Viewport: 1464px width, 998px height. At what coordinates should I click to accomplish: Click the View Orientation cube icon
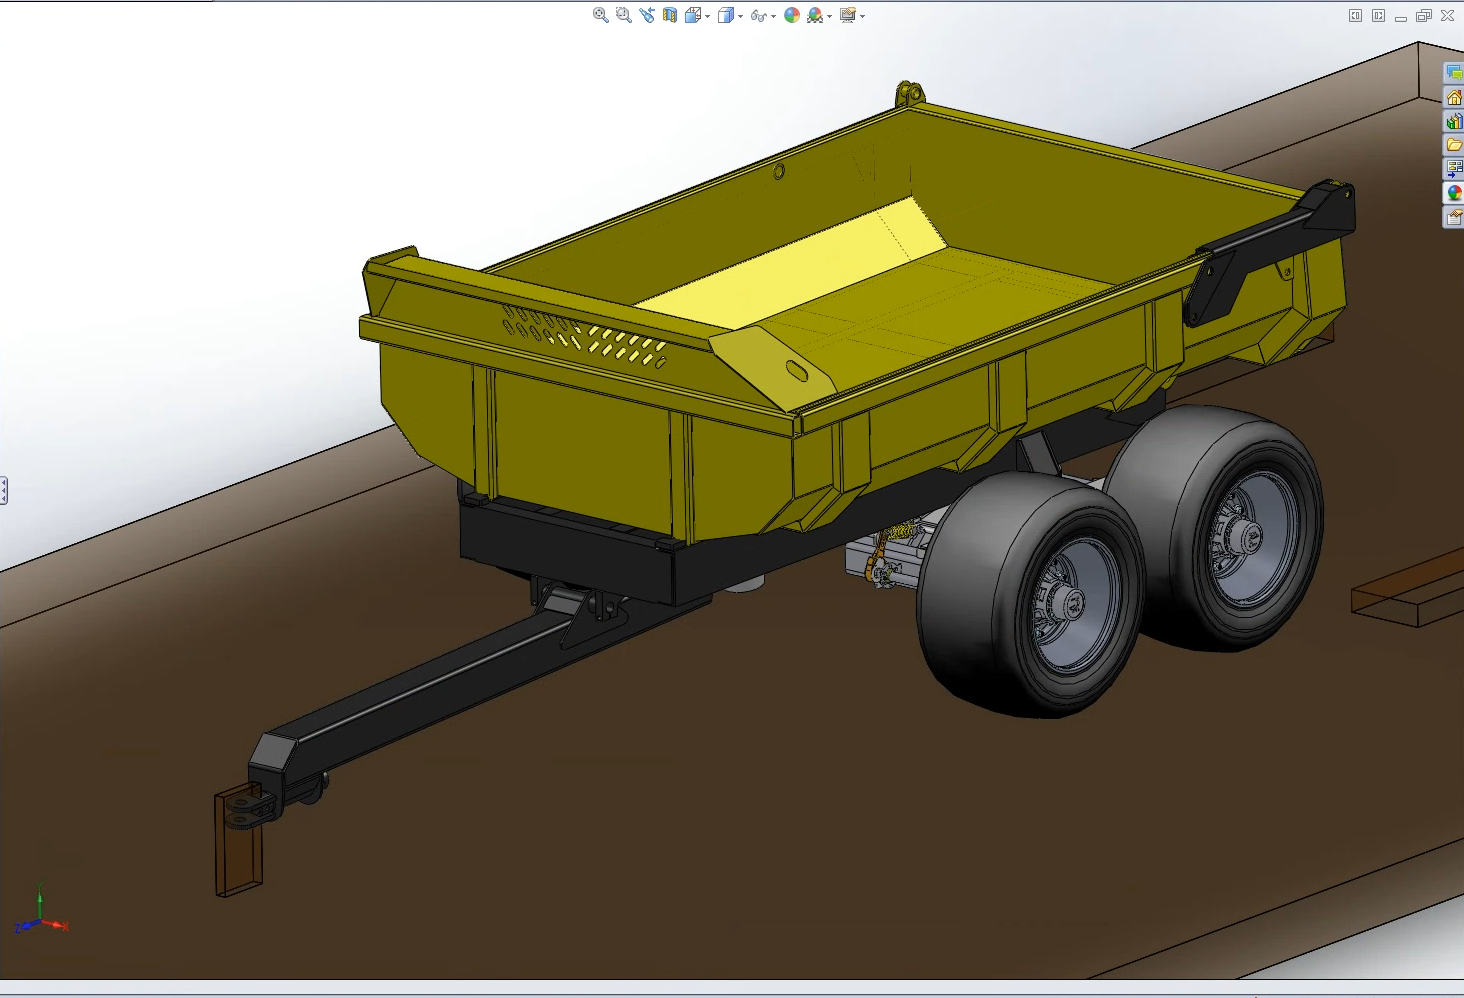(x=692, y=15)
